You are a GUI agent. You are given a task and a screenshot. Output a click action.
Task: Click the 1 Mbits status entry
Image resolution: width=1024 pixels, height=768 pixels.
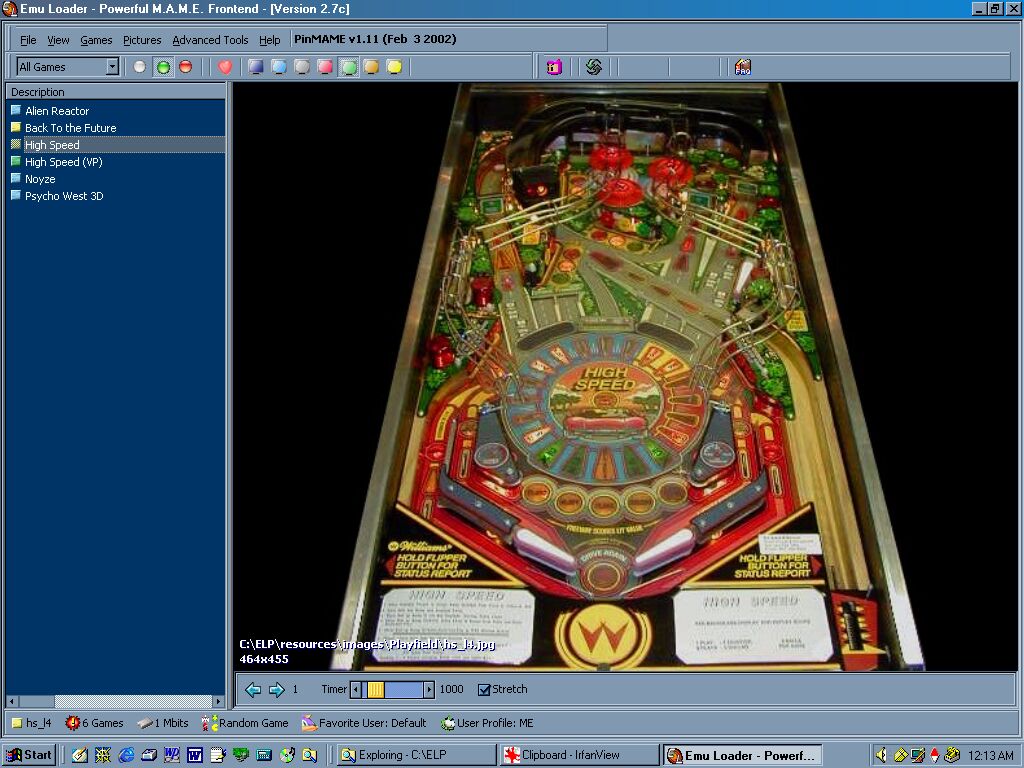pyautogui.click(x=163, y=723)
